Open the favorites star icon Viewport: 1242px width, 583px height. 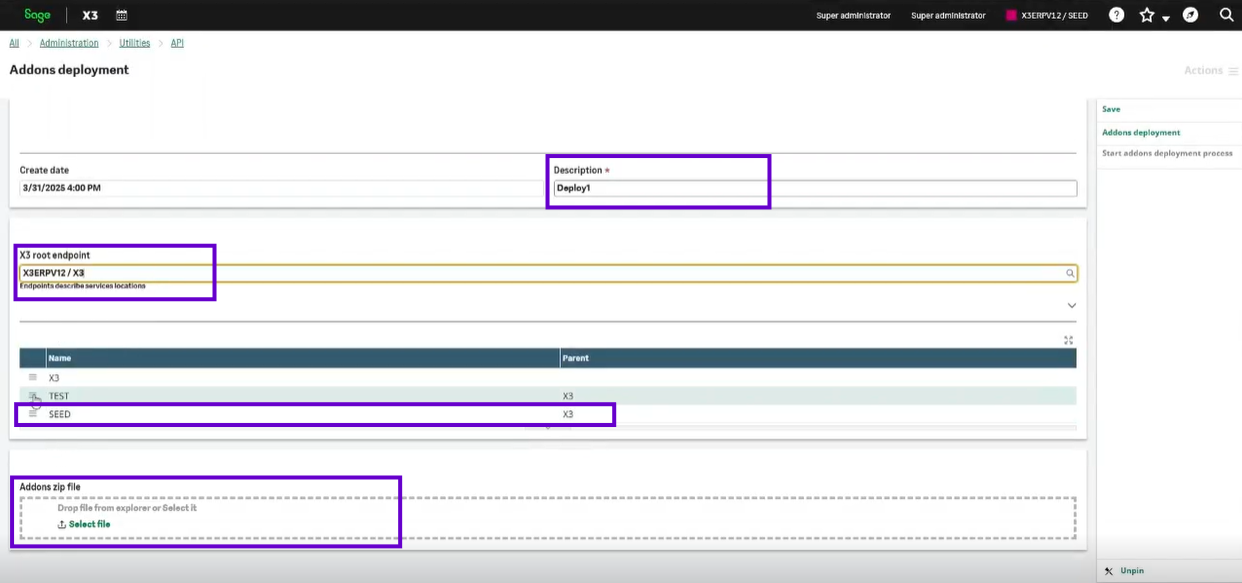tap(1147, 15)
